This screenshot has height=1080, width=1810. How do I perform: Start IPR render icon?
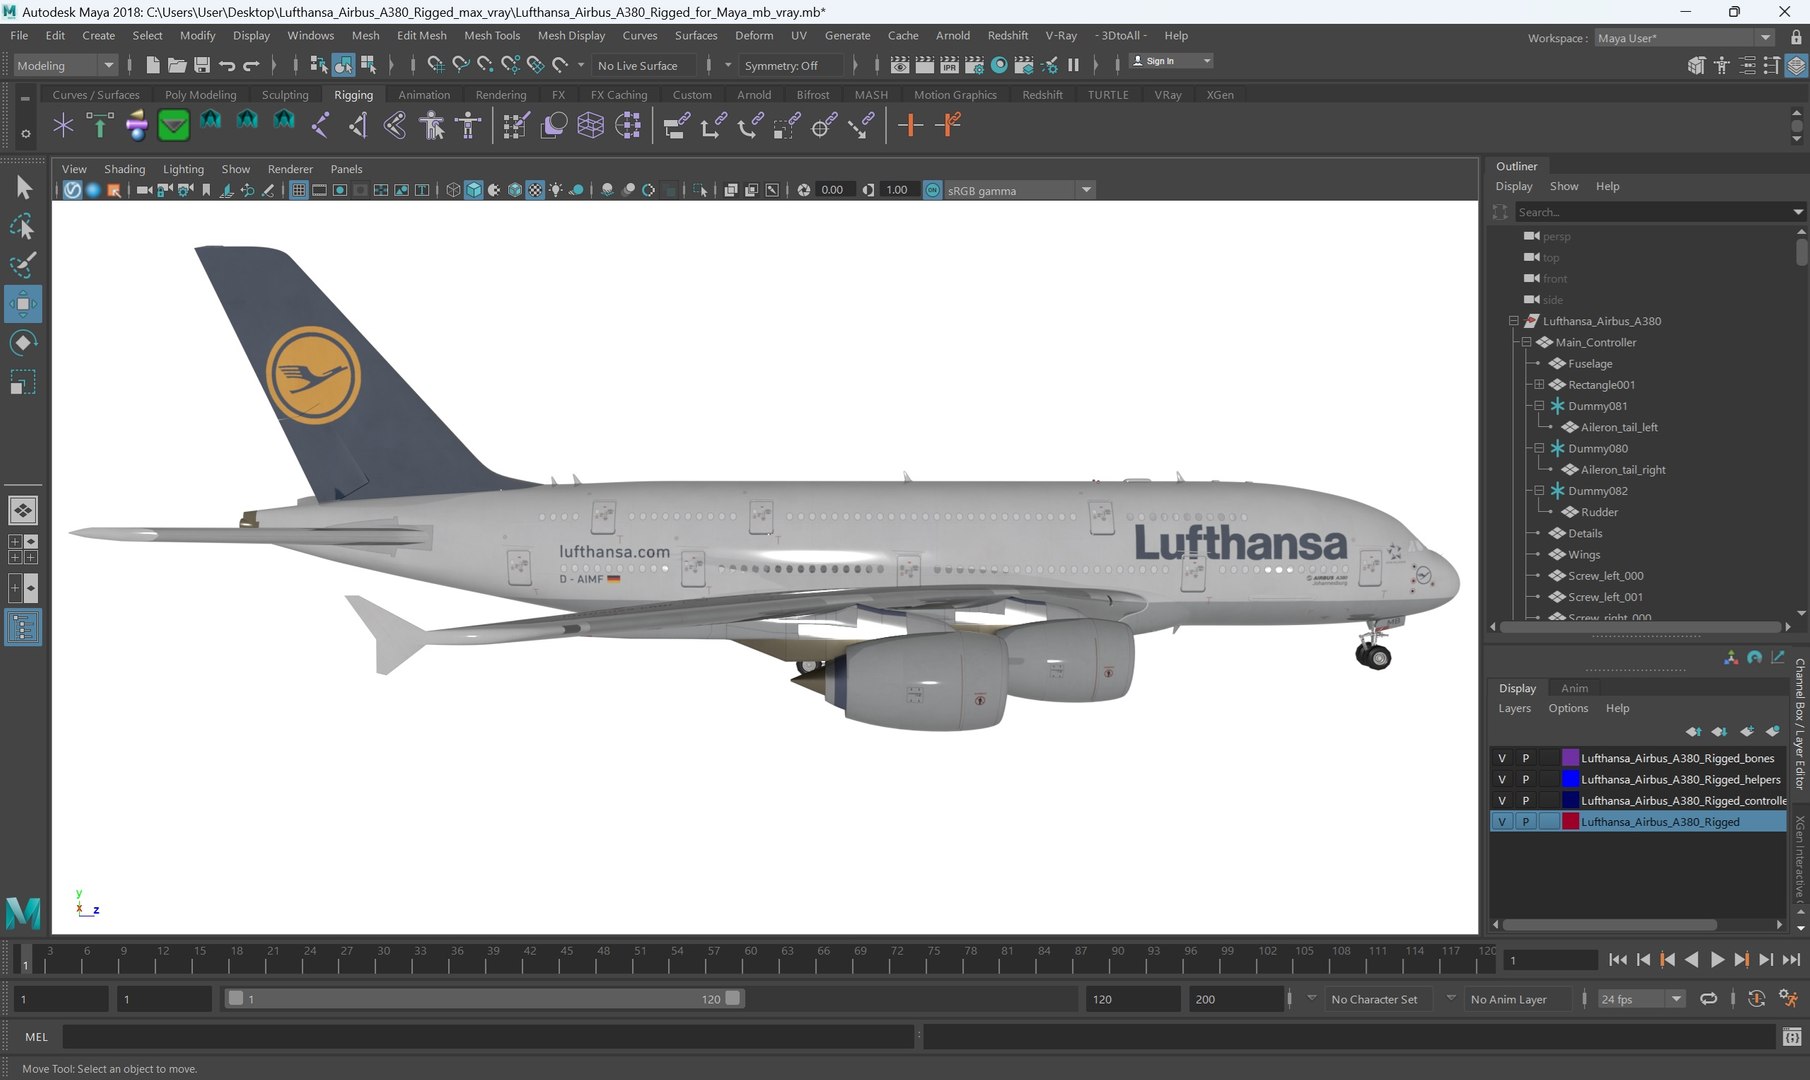tap(949, 65)
